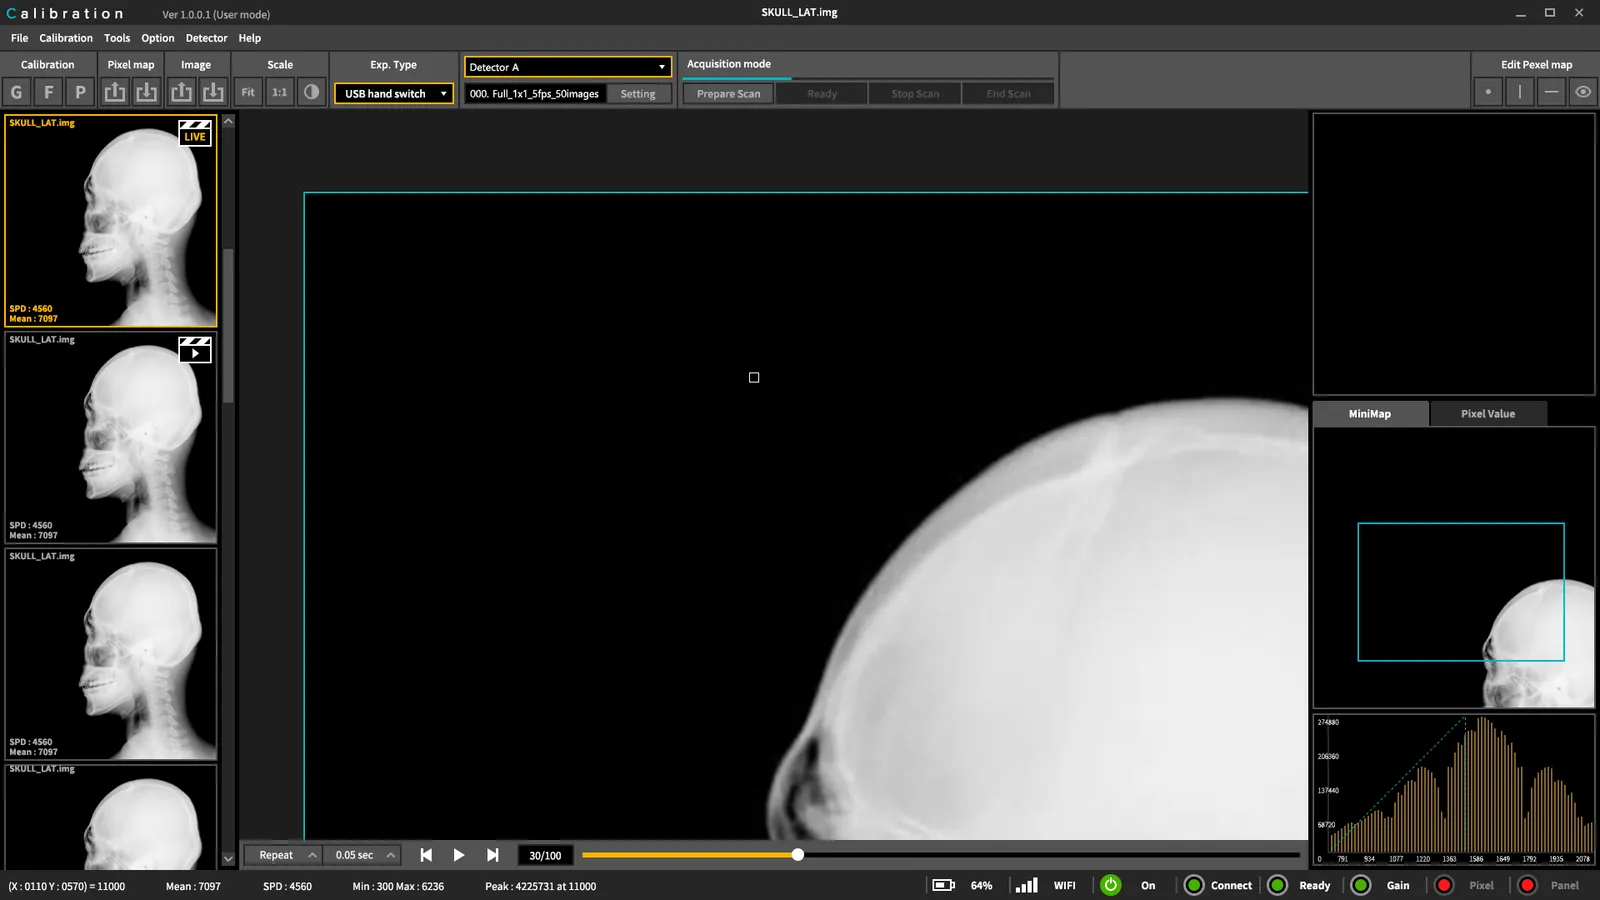Screen dimensions: 1600x900
Task: Open the Detector menu
Action: pos(207,38)
